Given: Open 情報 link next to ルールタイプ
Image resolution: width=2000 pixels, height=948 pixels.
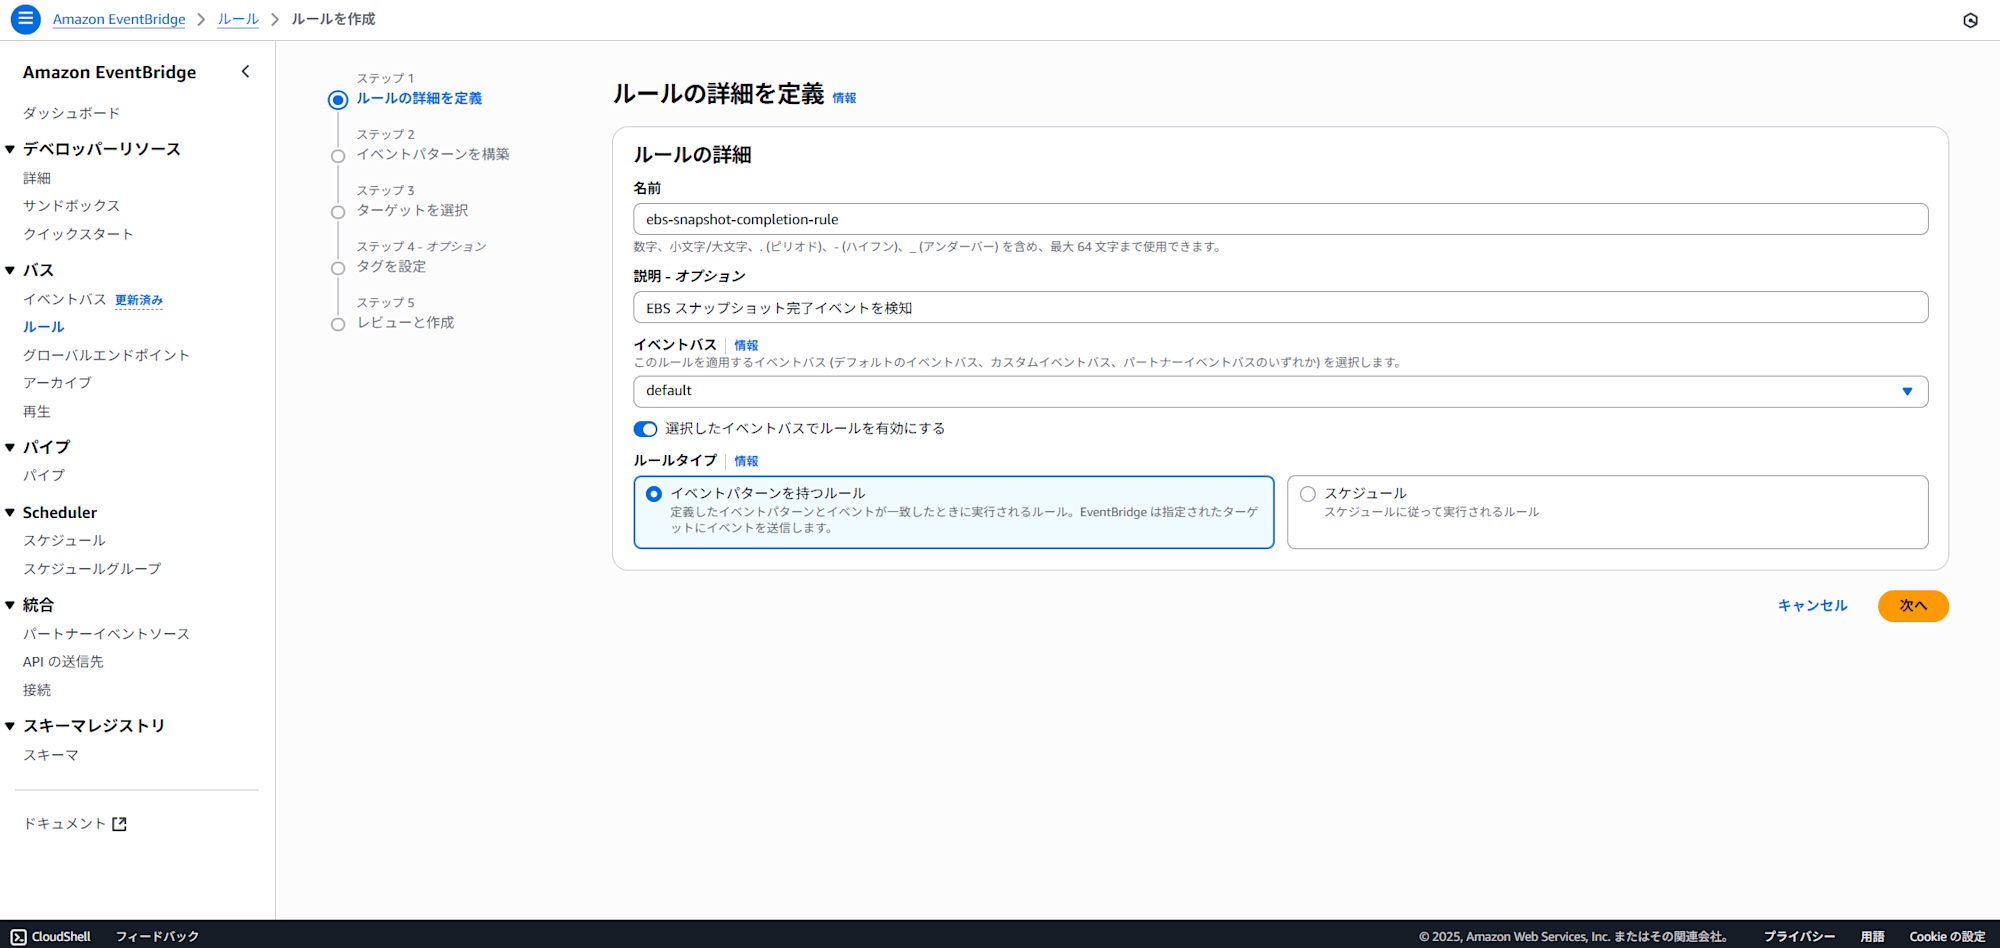Looking at the screenshot, I should pyautogui.click(x=746, y=461).
